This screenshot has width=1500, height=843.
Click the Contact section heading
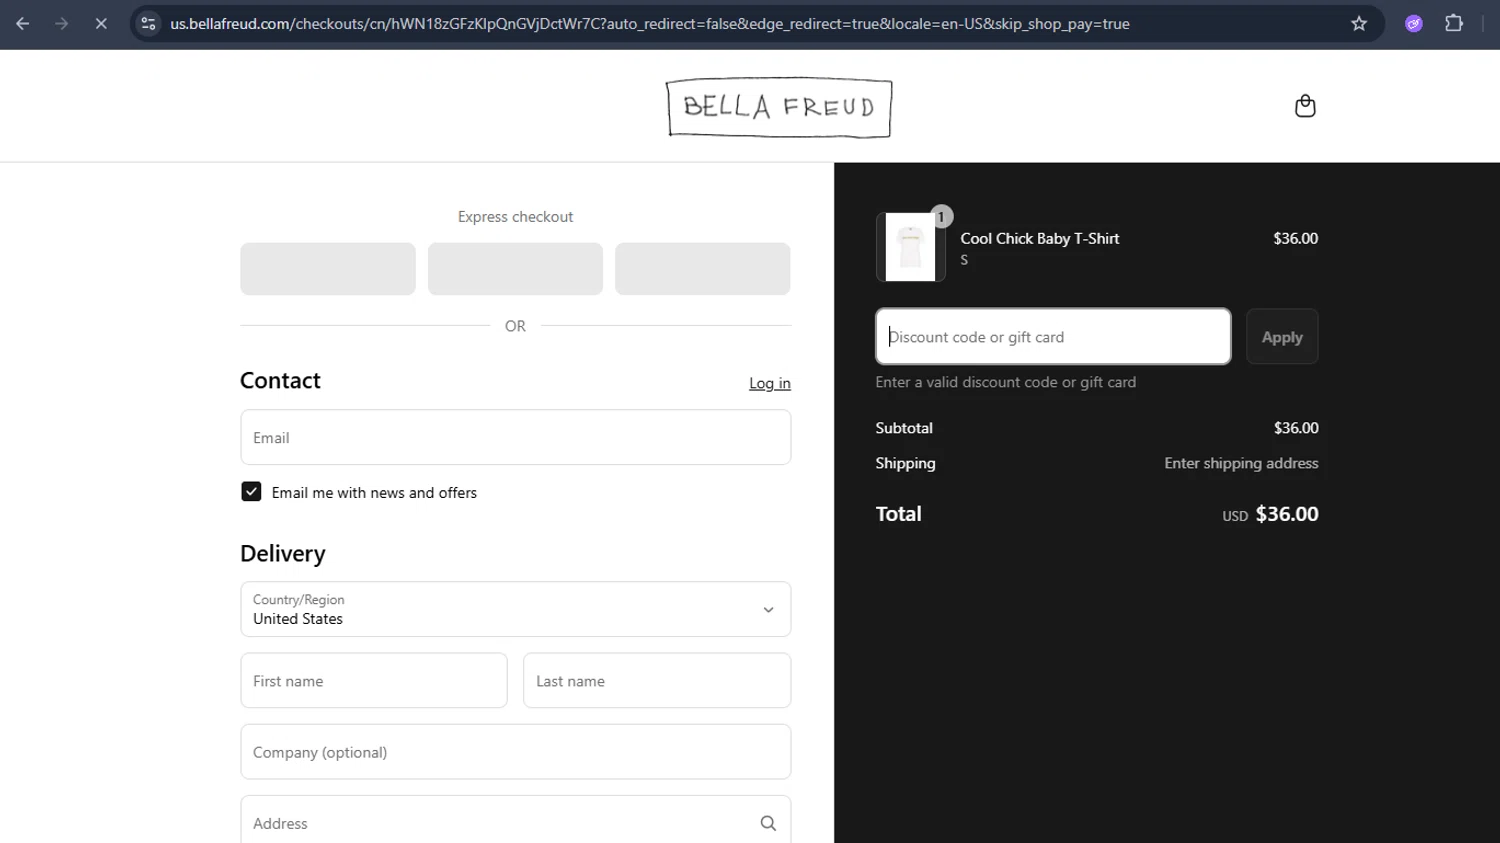[x=280, y=381]
